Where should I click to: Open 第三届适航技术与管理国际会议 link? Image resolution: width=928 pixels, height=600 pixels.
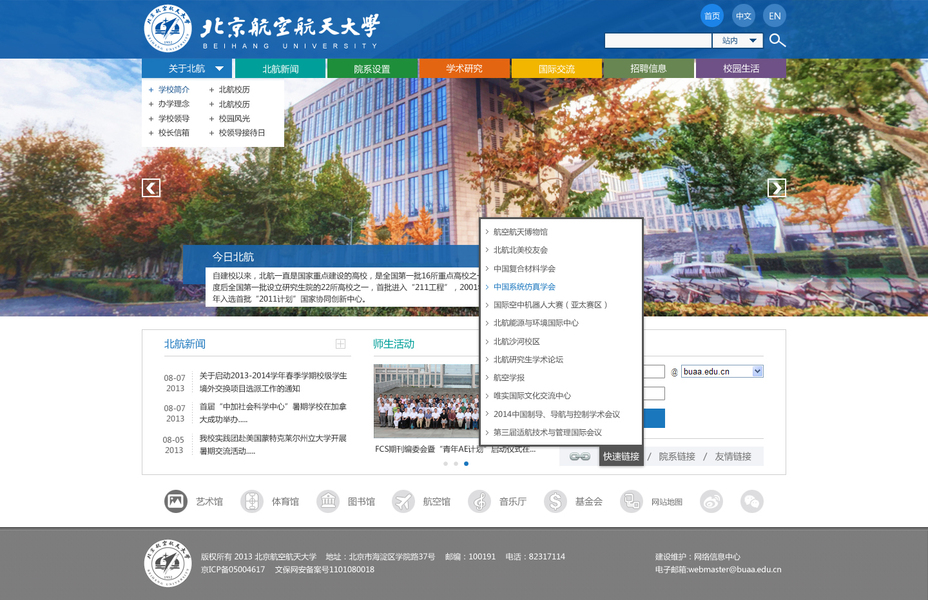[x=547, y=433]
